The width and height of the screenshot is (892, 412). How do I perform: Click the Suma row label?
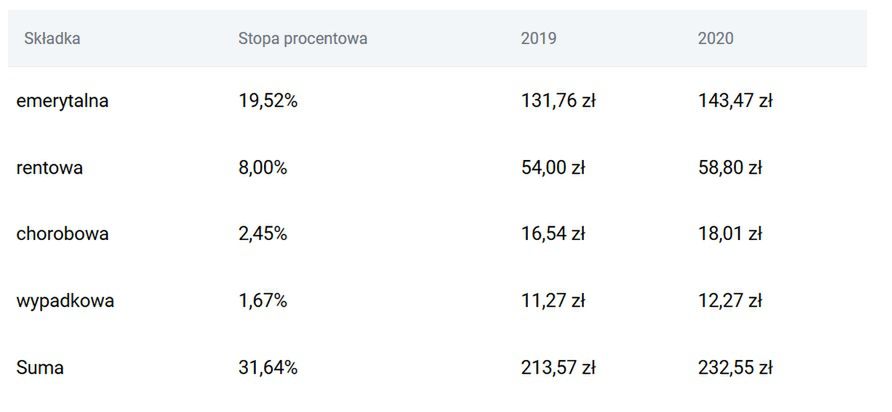point(40,367)
